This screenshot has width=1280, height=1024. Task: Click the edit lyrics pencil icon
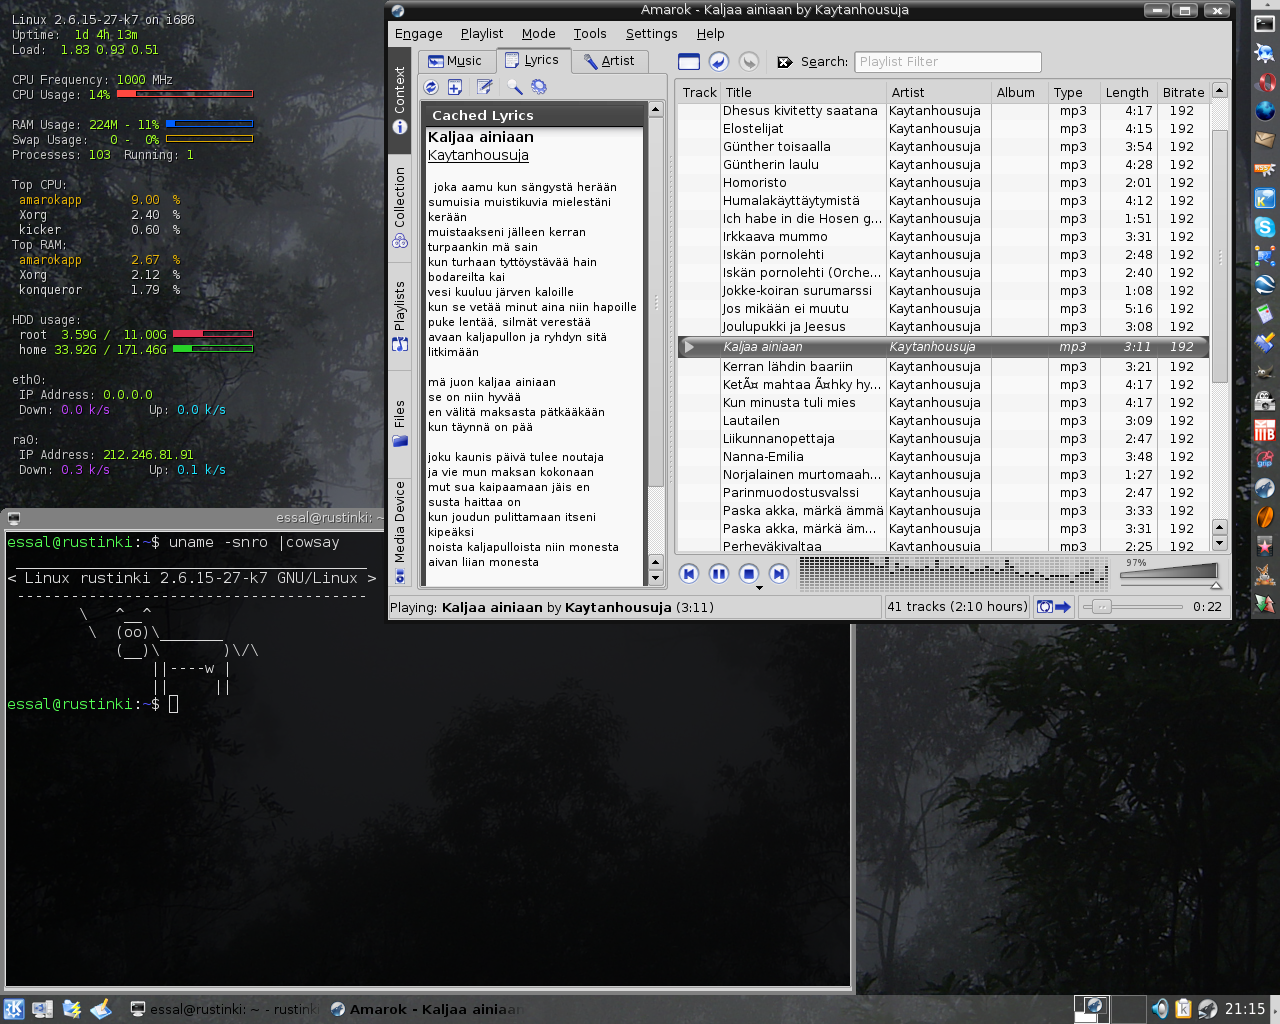coord(484,87)
